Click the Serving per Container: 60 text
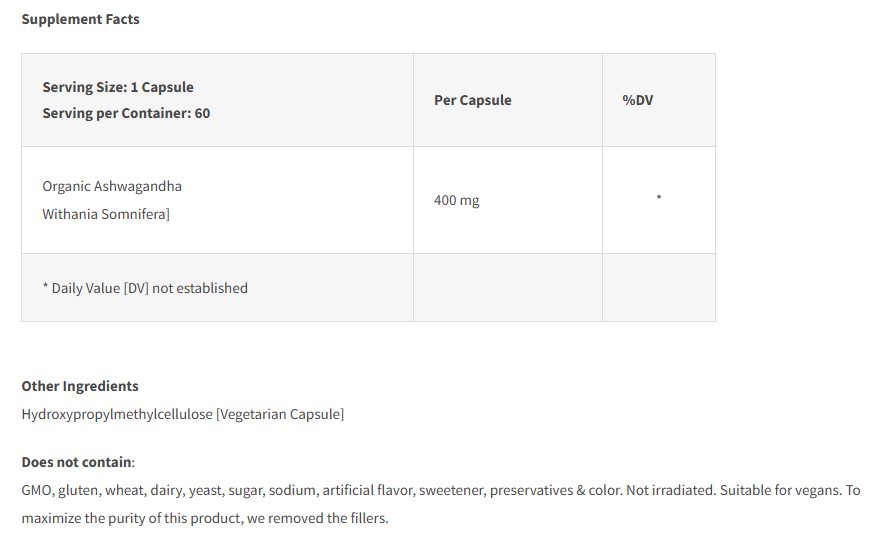The height and width of the screenshot is (535, 878). [x=126, y=113]
